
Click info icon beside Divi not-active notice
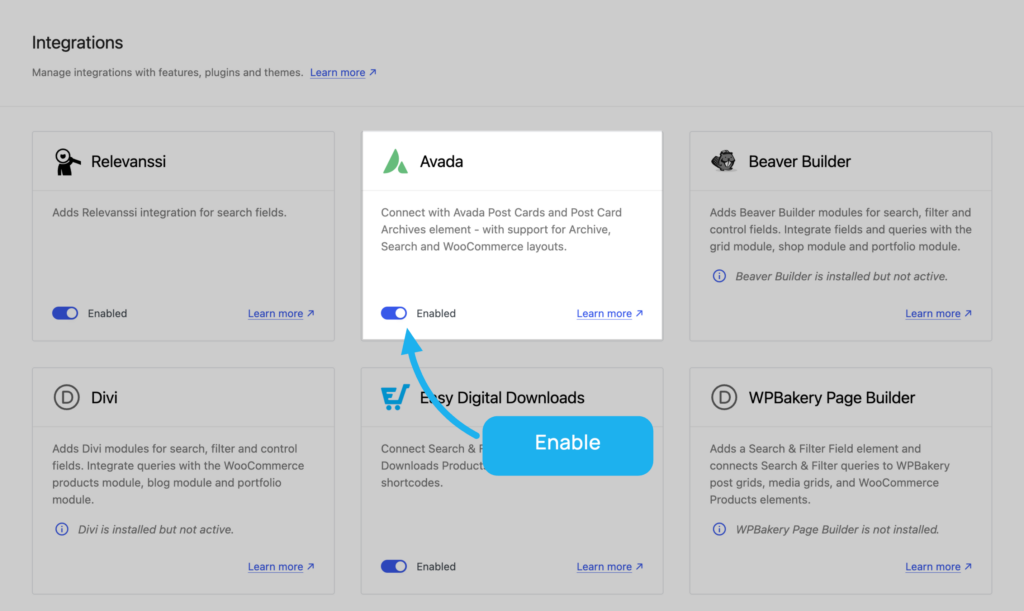click(61, 529)
